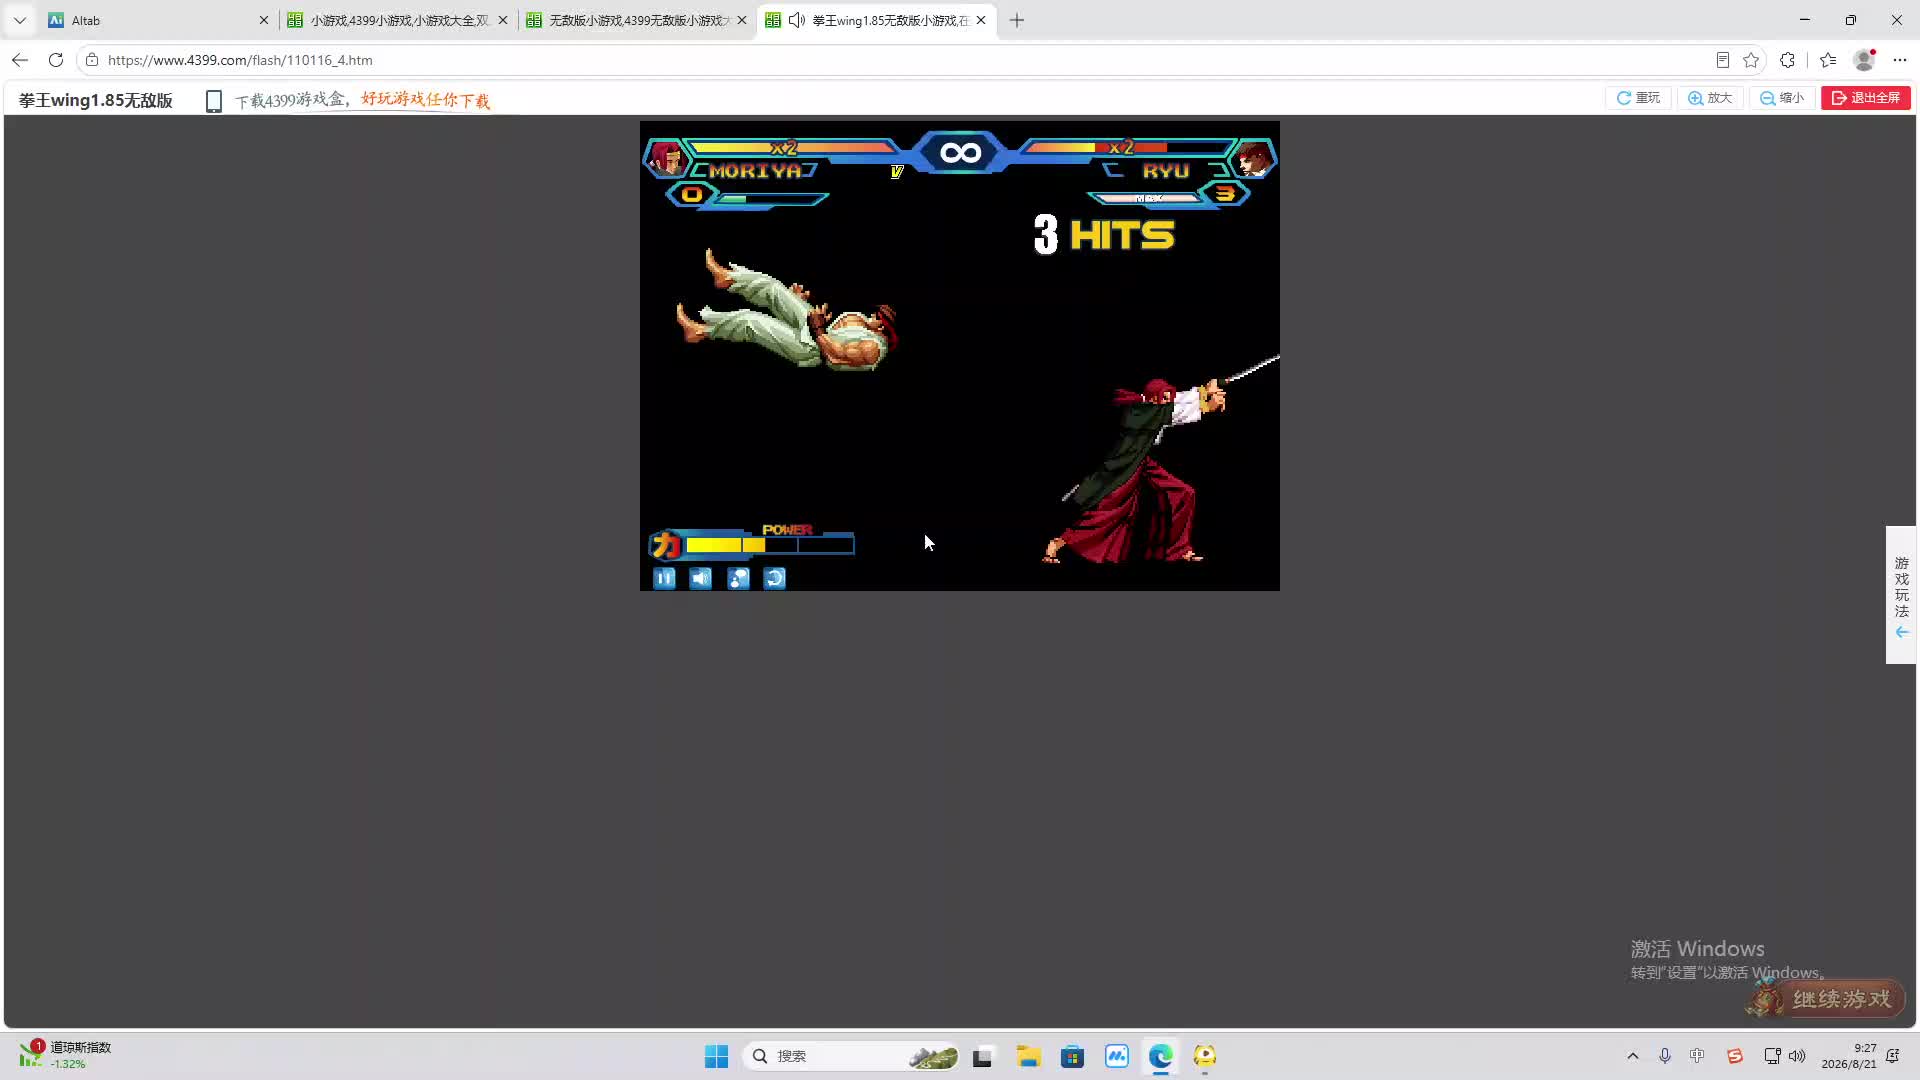Switch to the 无敌版小游戏 tab

coord(638,20)
